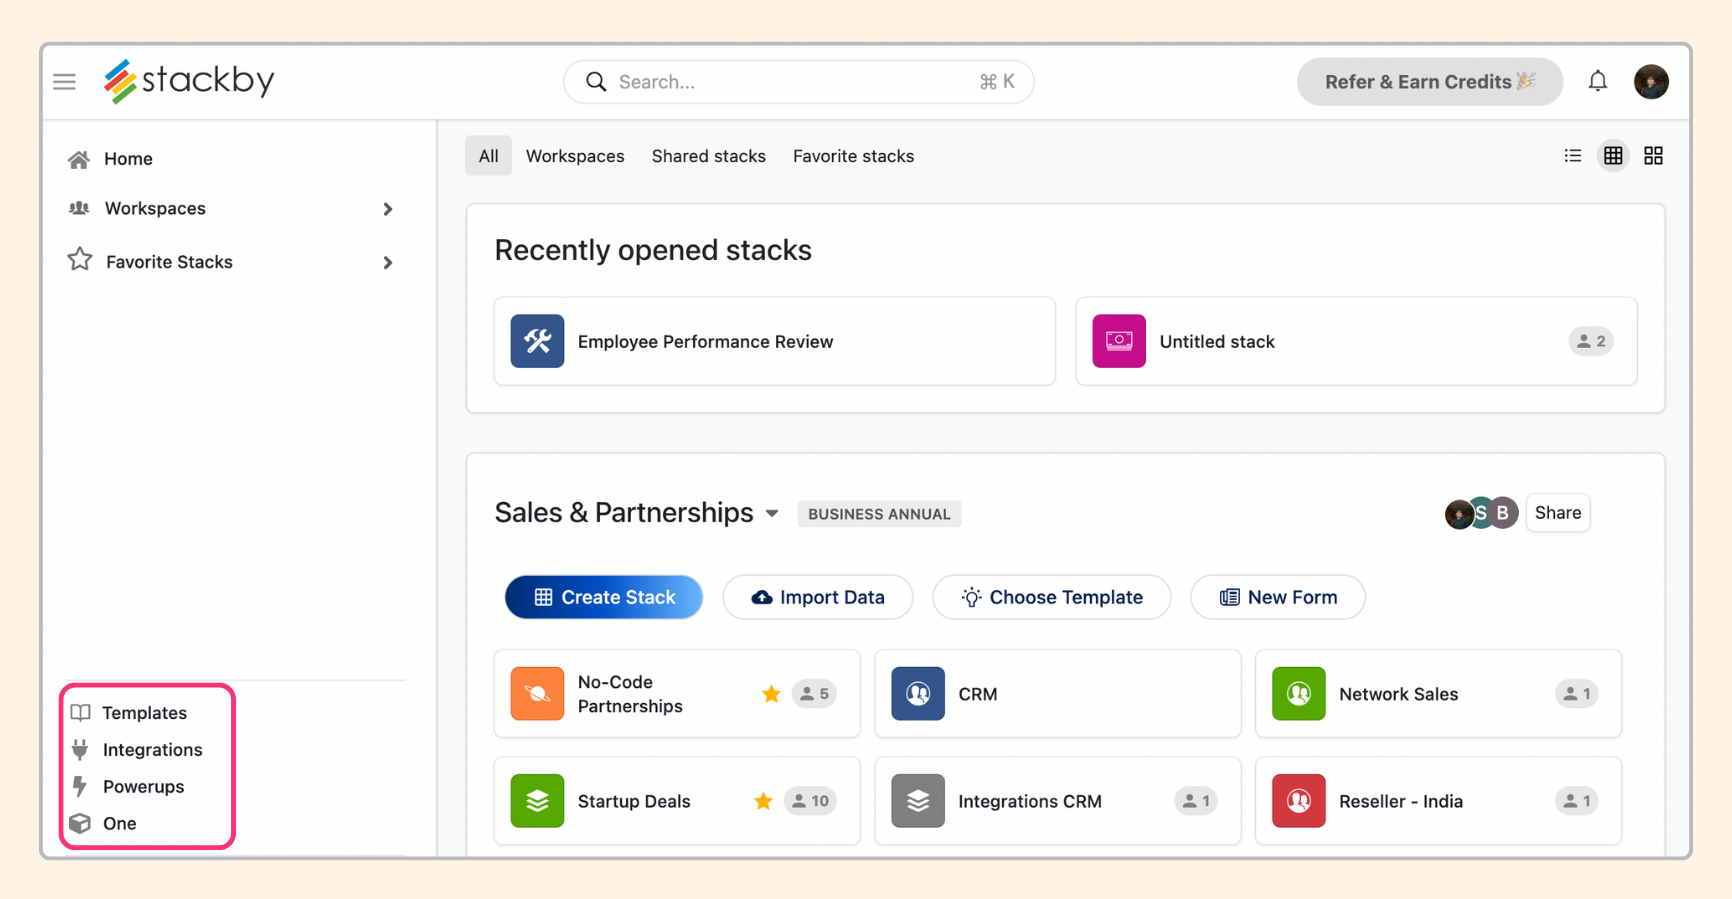Click the Templates book icon
Screen dimensions: 1732x899
click(x=81, y=713)
